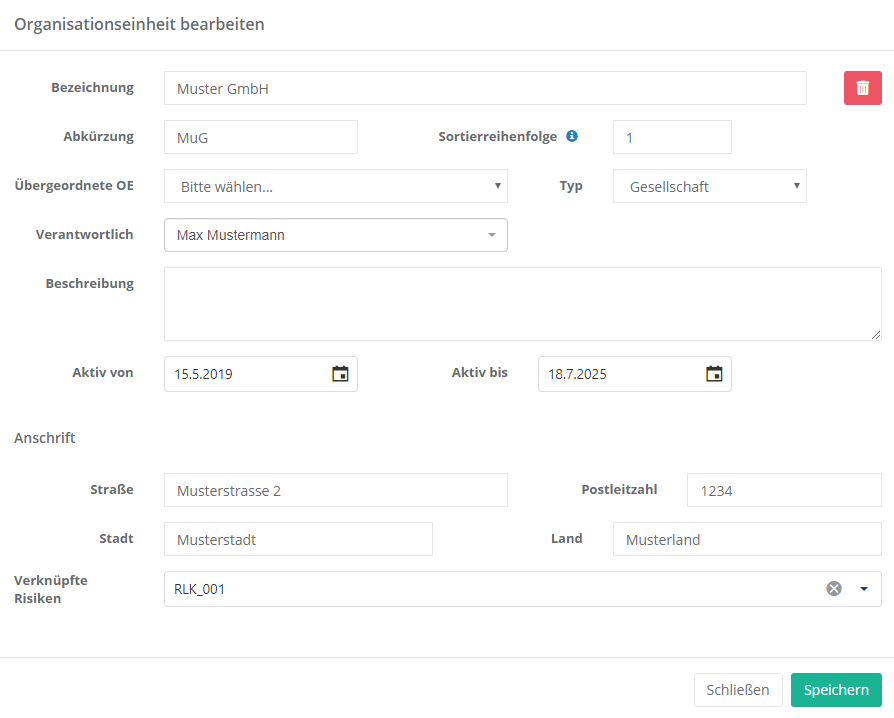The image size is (894, 718).
Task: Open the Übergeordnete OE dropdown
Action: pos(335,186)
